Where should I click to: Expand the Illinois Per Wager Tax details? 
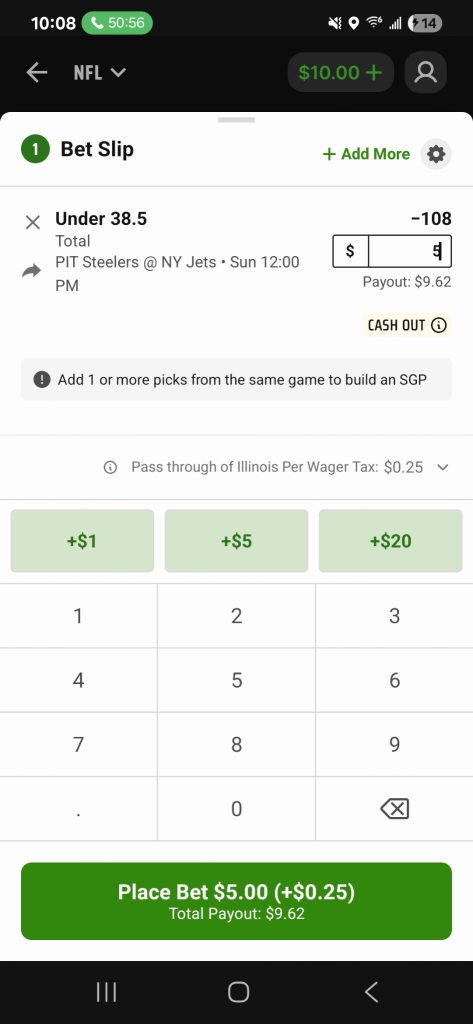click(443, 467)
